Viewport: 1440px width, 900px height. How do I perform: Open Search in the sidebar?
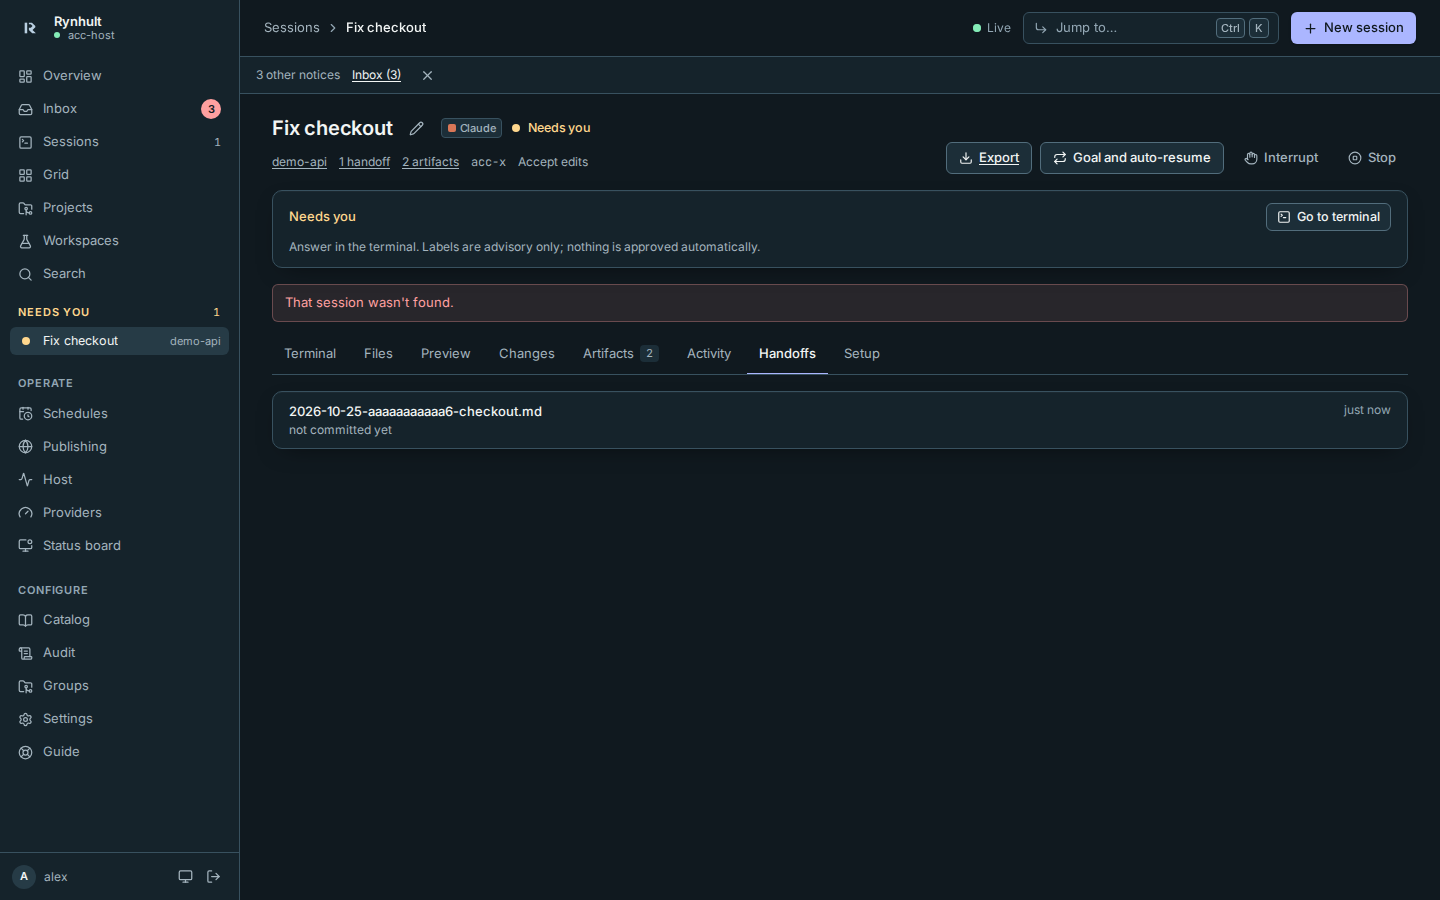coord(119,274)
